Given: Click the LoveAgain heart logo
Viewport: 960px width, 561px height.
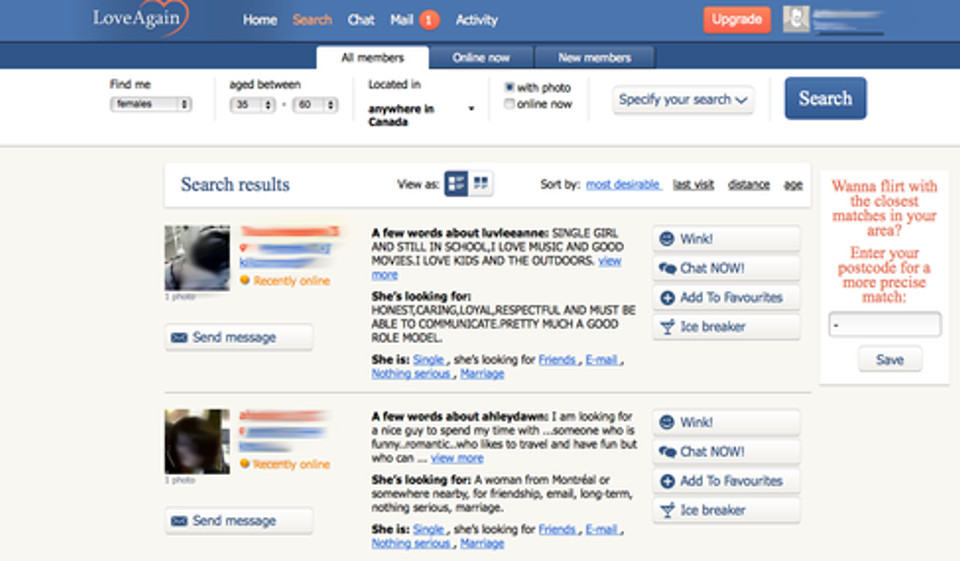Looking at the screenshot, I should tap(139, 19).
